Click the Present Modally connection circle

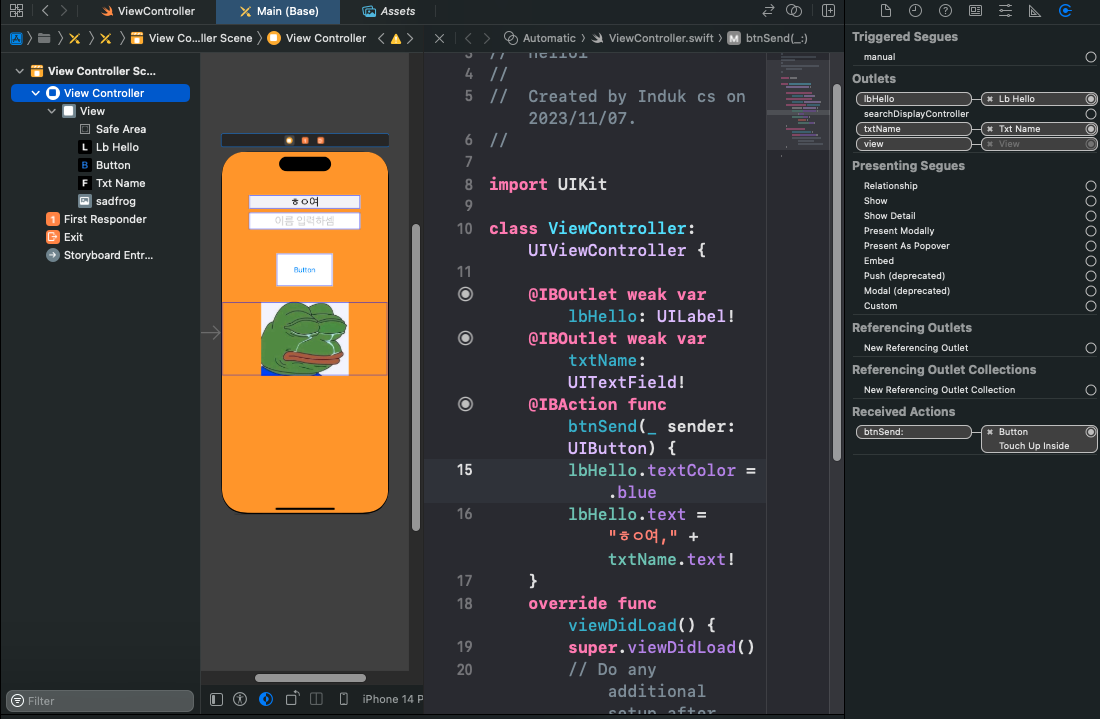coord(1090,231)
